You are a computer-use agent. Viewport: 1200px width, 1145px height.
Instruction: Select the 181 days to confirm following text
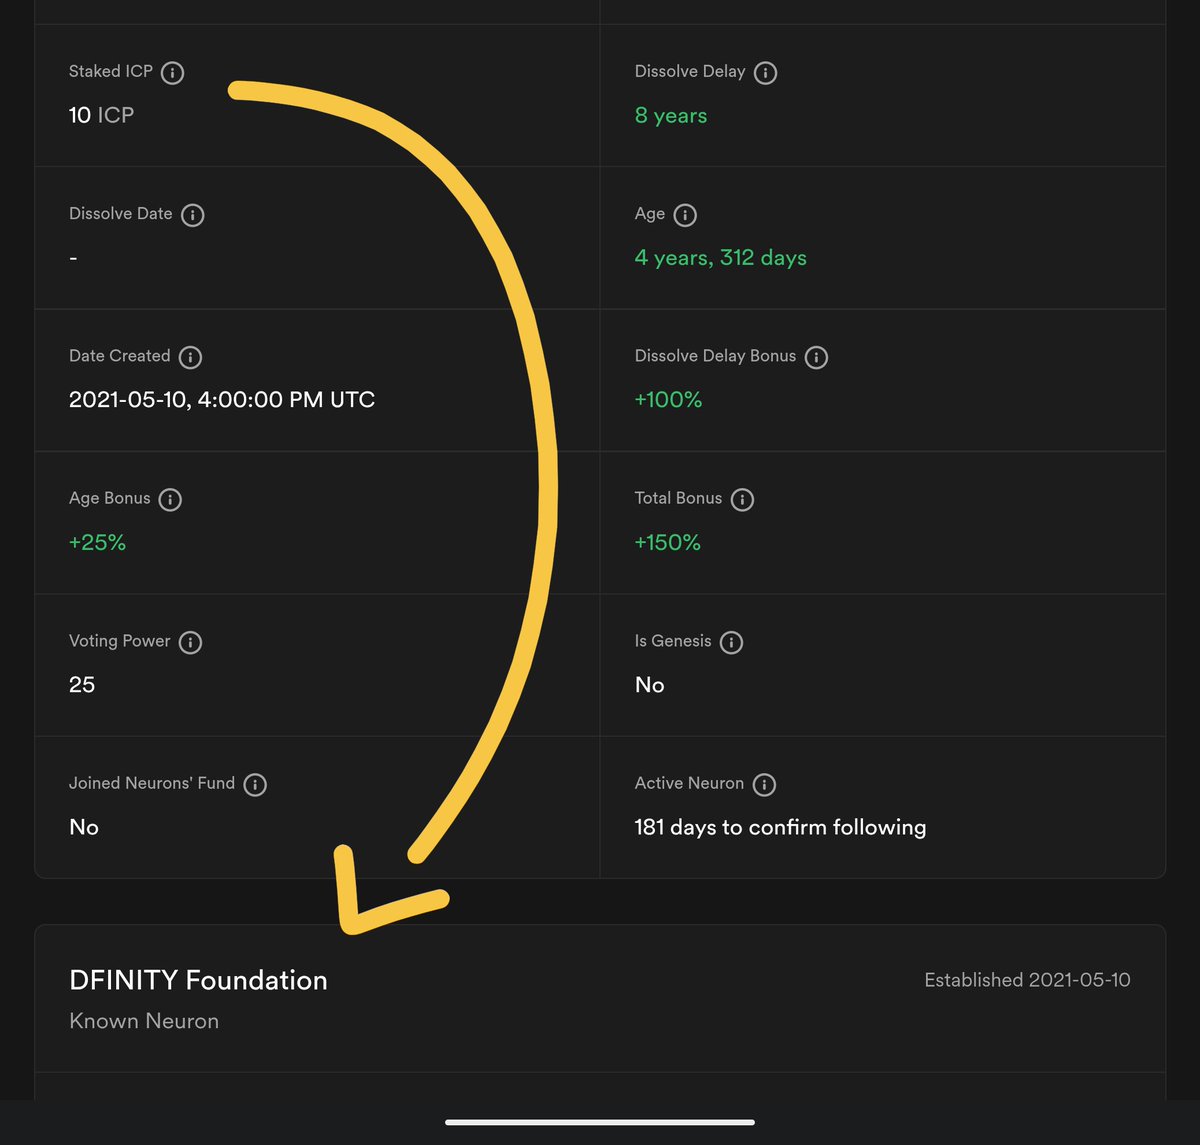780,827
